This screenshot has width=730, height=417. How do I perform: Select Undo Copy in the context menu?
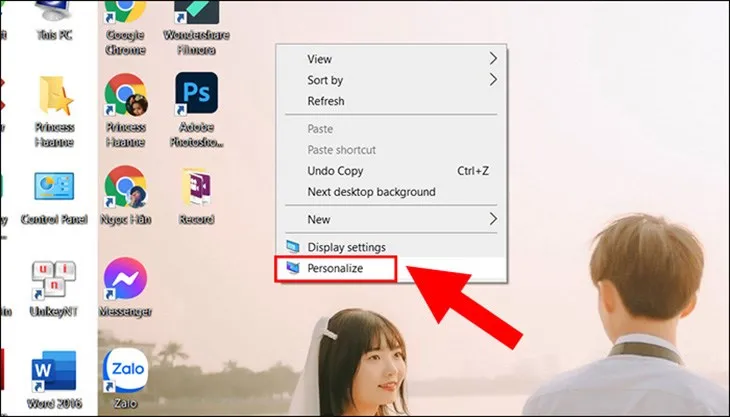[x=336, y=171]
